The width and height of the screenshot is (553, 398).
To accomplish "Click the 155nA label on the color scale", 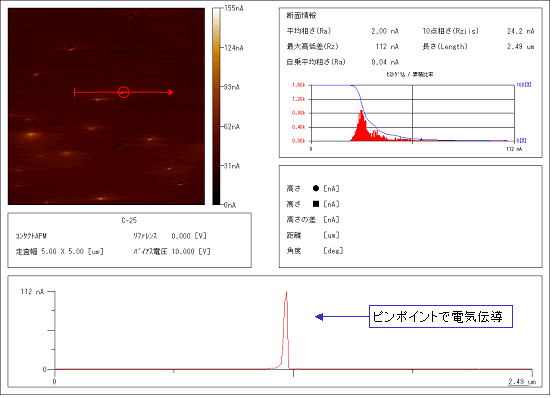I will point(233,8).
